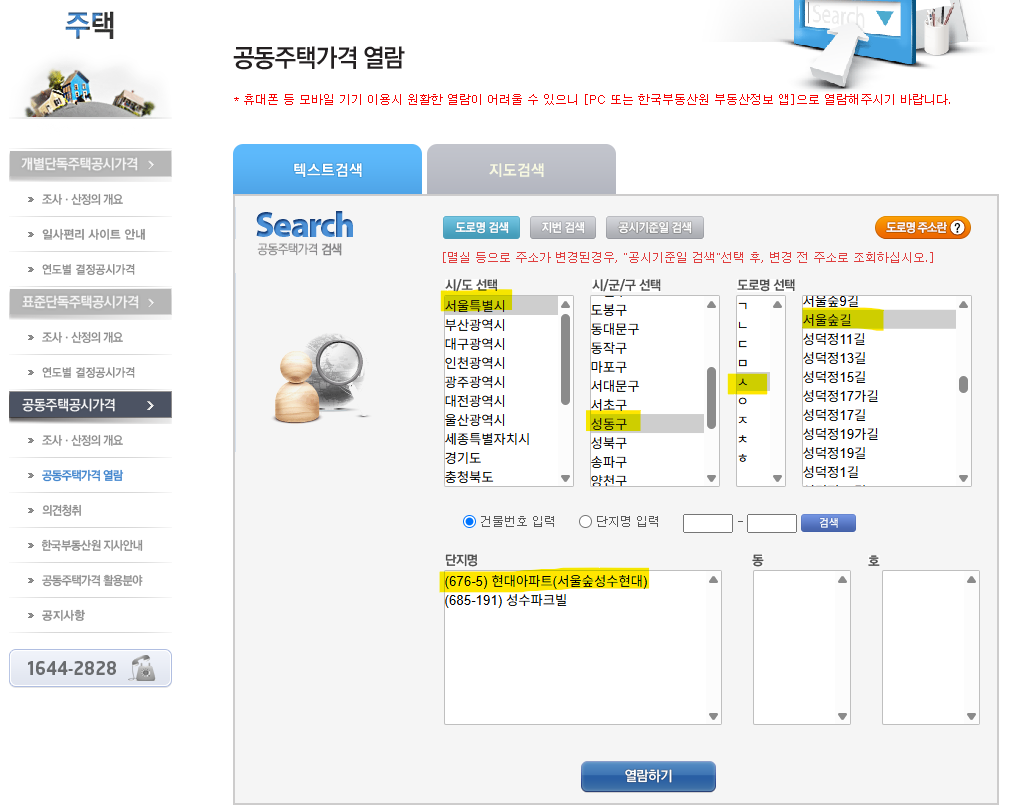Click the 주택 house logo at top left
This screenshot has width=1009, height=811.
(x=88, y=25)
